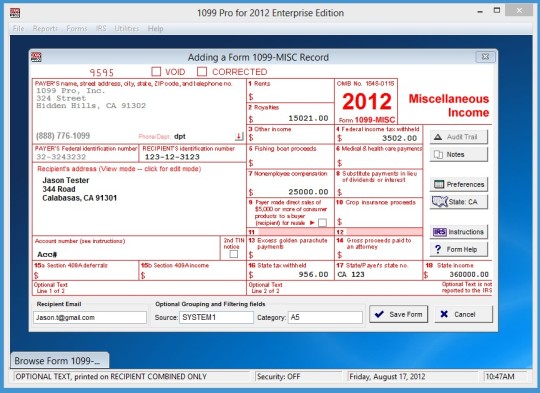Open the Help menu

pos(155,29)
